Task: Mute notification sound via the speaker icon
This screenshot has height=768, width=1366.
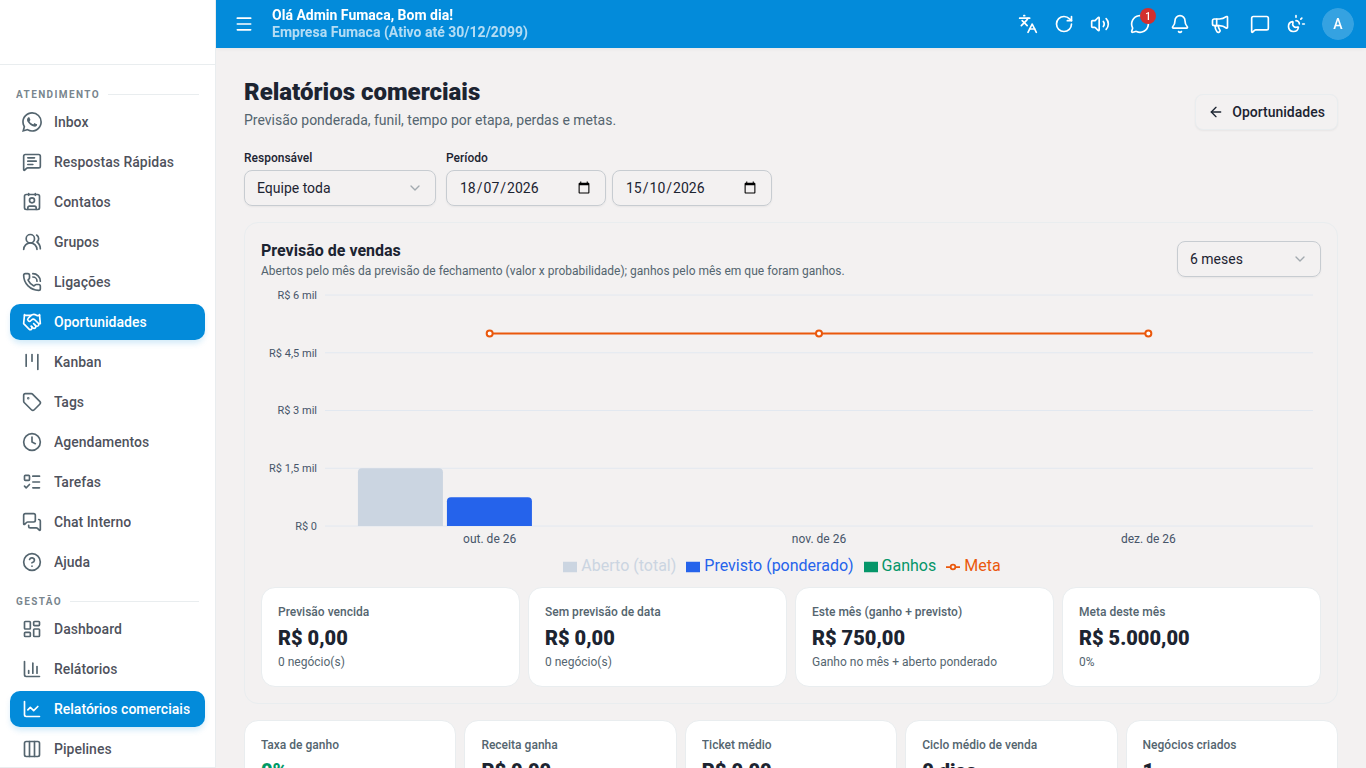Action: [1100, 24]
